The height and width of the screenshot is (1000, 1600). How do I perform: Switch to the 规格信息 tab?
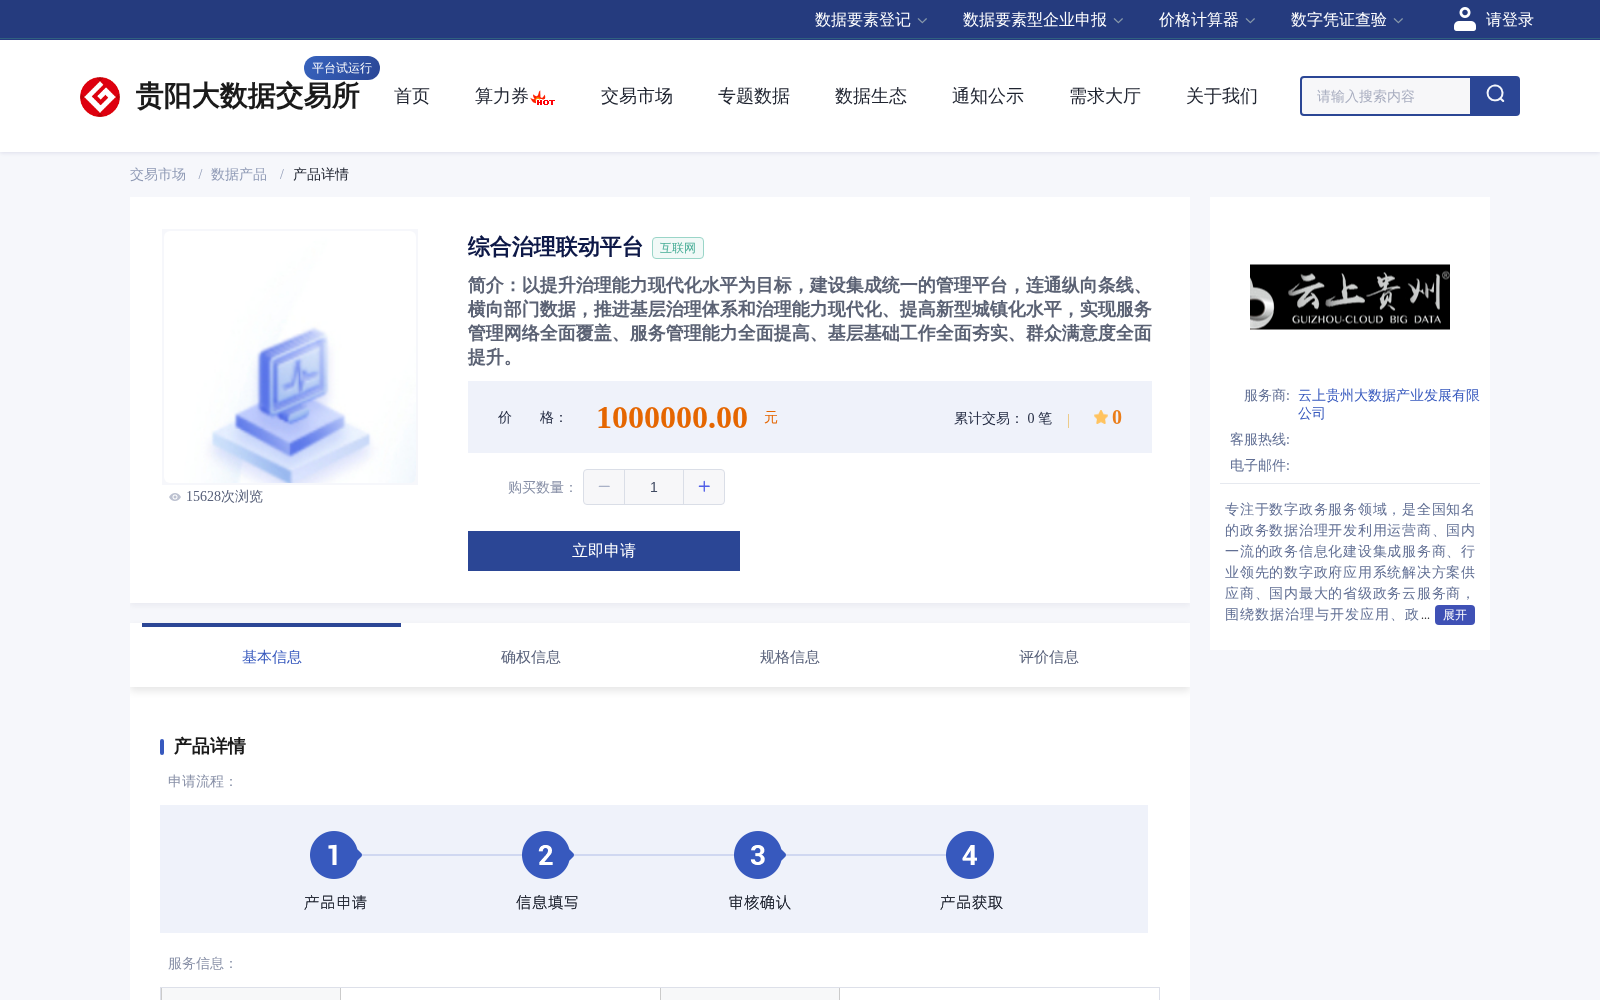[790, 657]
